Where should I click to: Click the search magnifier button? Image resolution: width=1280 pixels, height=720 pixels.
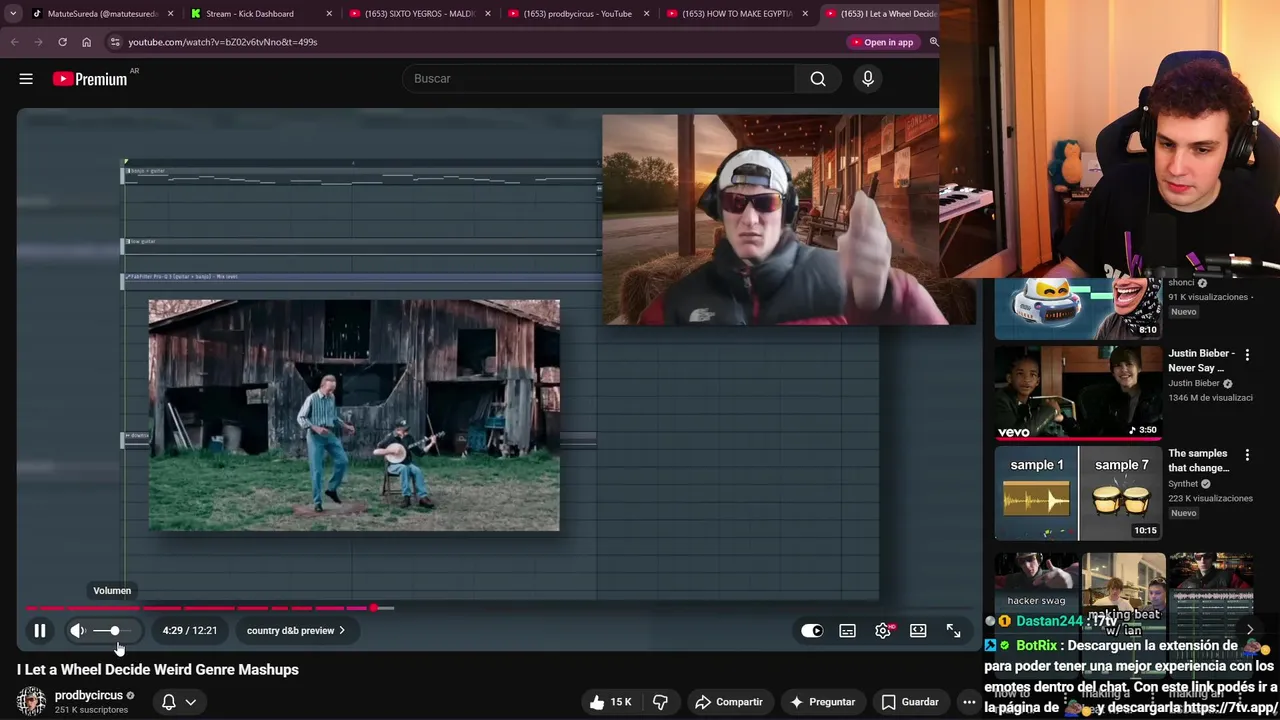818,79
